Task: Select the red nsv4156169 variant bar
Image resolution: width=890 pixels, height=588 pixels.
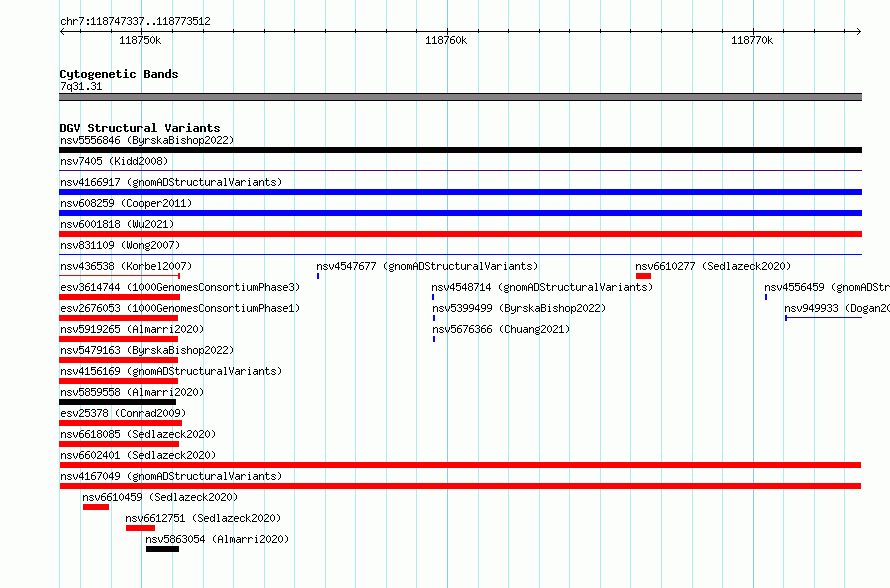Action: [x=119, y=381]
